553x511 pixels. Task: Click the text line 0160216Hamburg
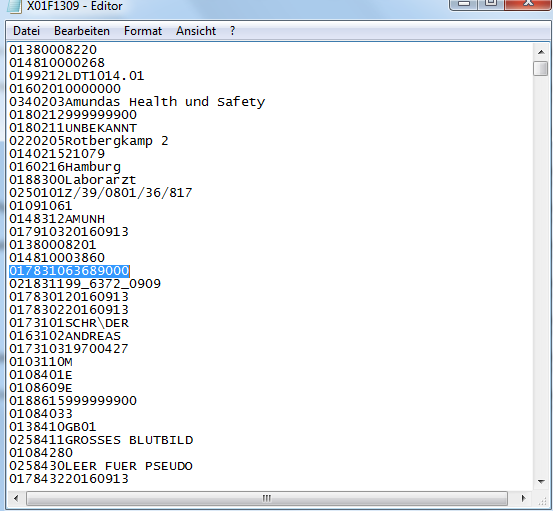(65, 167)
